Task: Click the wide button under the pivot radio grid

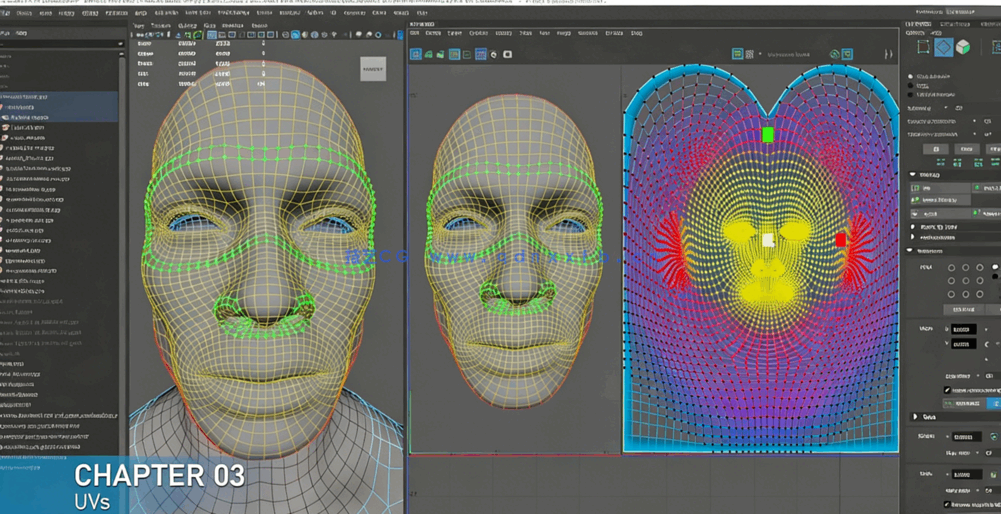Action: click(x=964, y=310)
